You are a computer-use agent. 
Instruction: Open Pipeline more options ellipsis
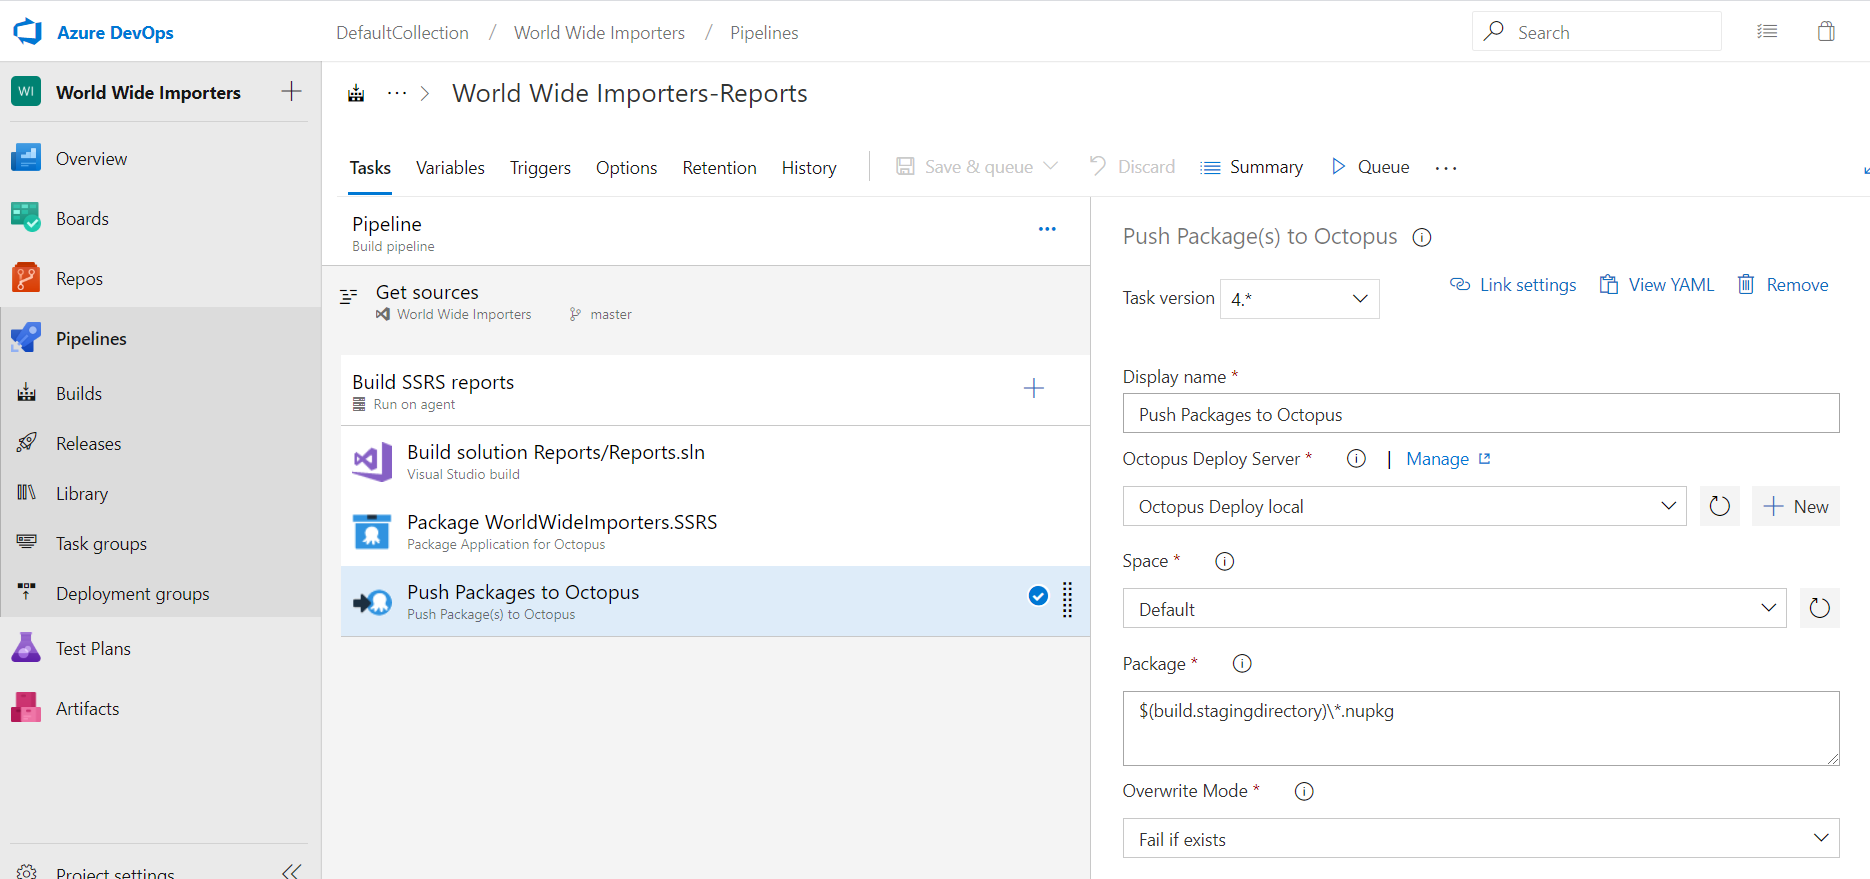(1047, 229)
